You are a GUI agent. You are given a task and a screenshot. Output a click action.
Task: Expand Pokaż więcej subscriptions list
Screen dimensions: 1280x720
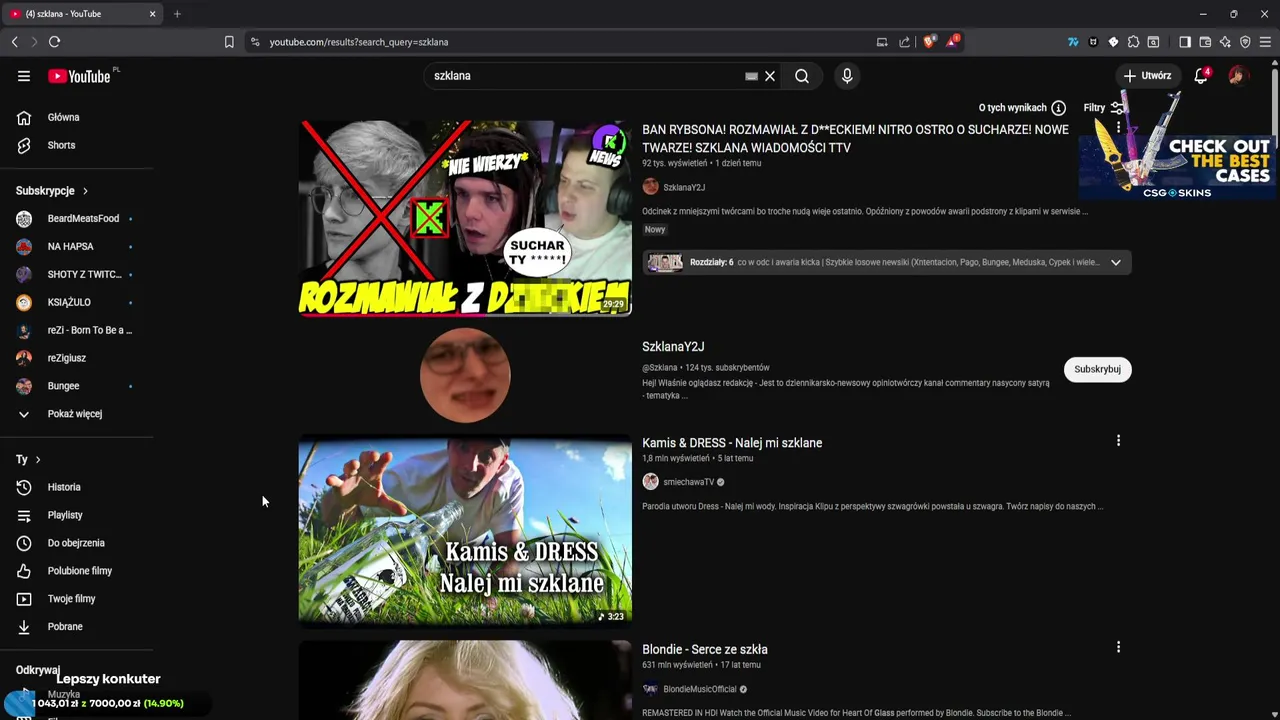[76, 414]
